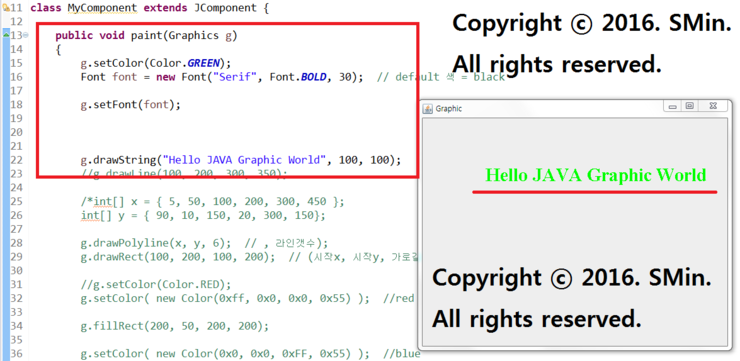Image resolution: width=740 pixels, height=361 pixels.
Task: Click the '// default' comment on line 16
Action: (x=441, y=77)
